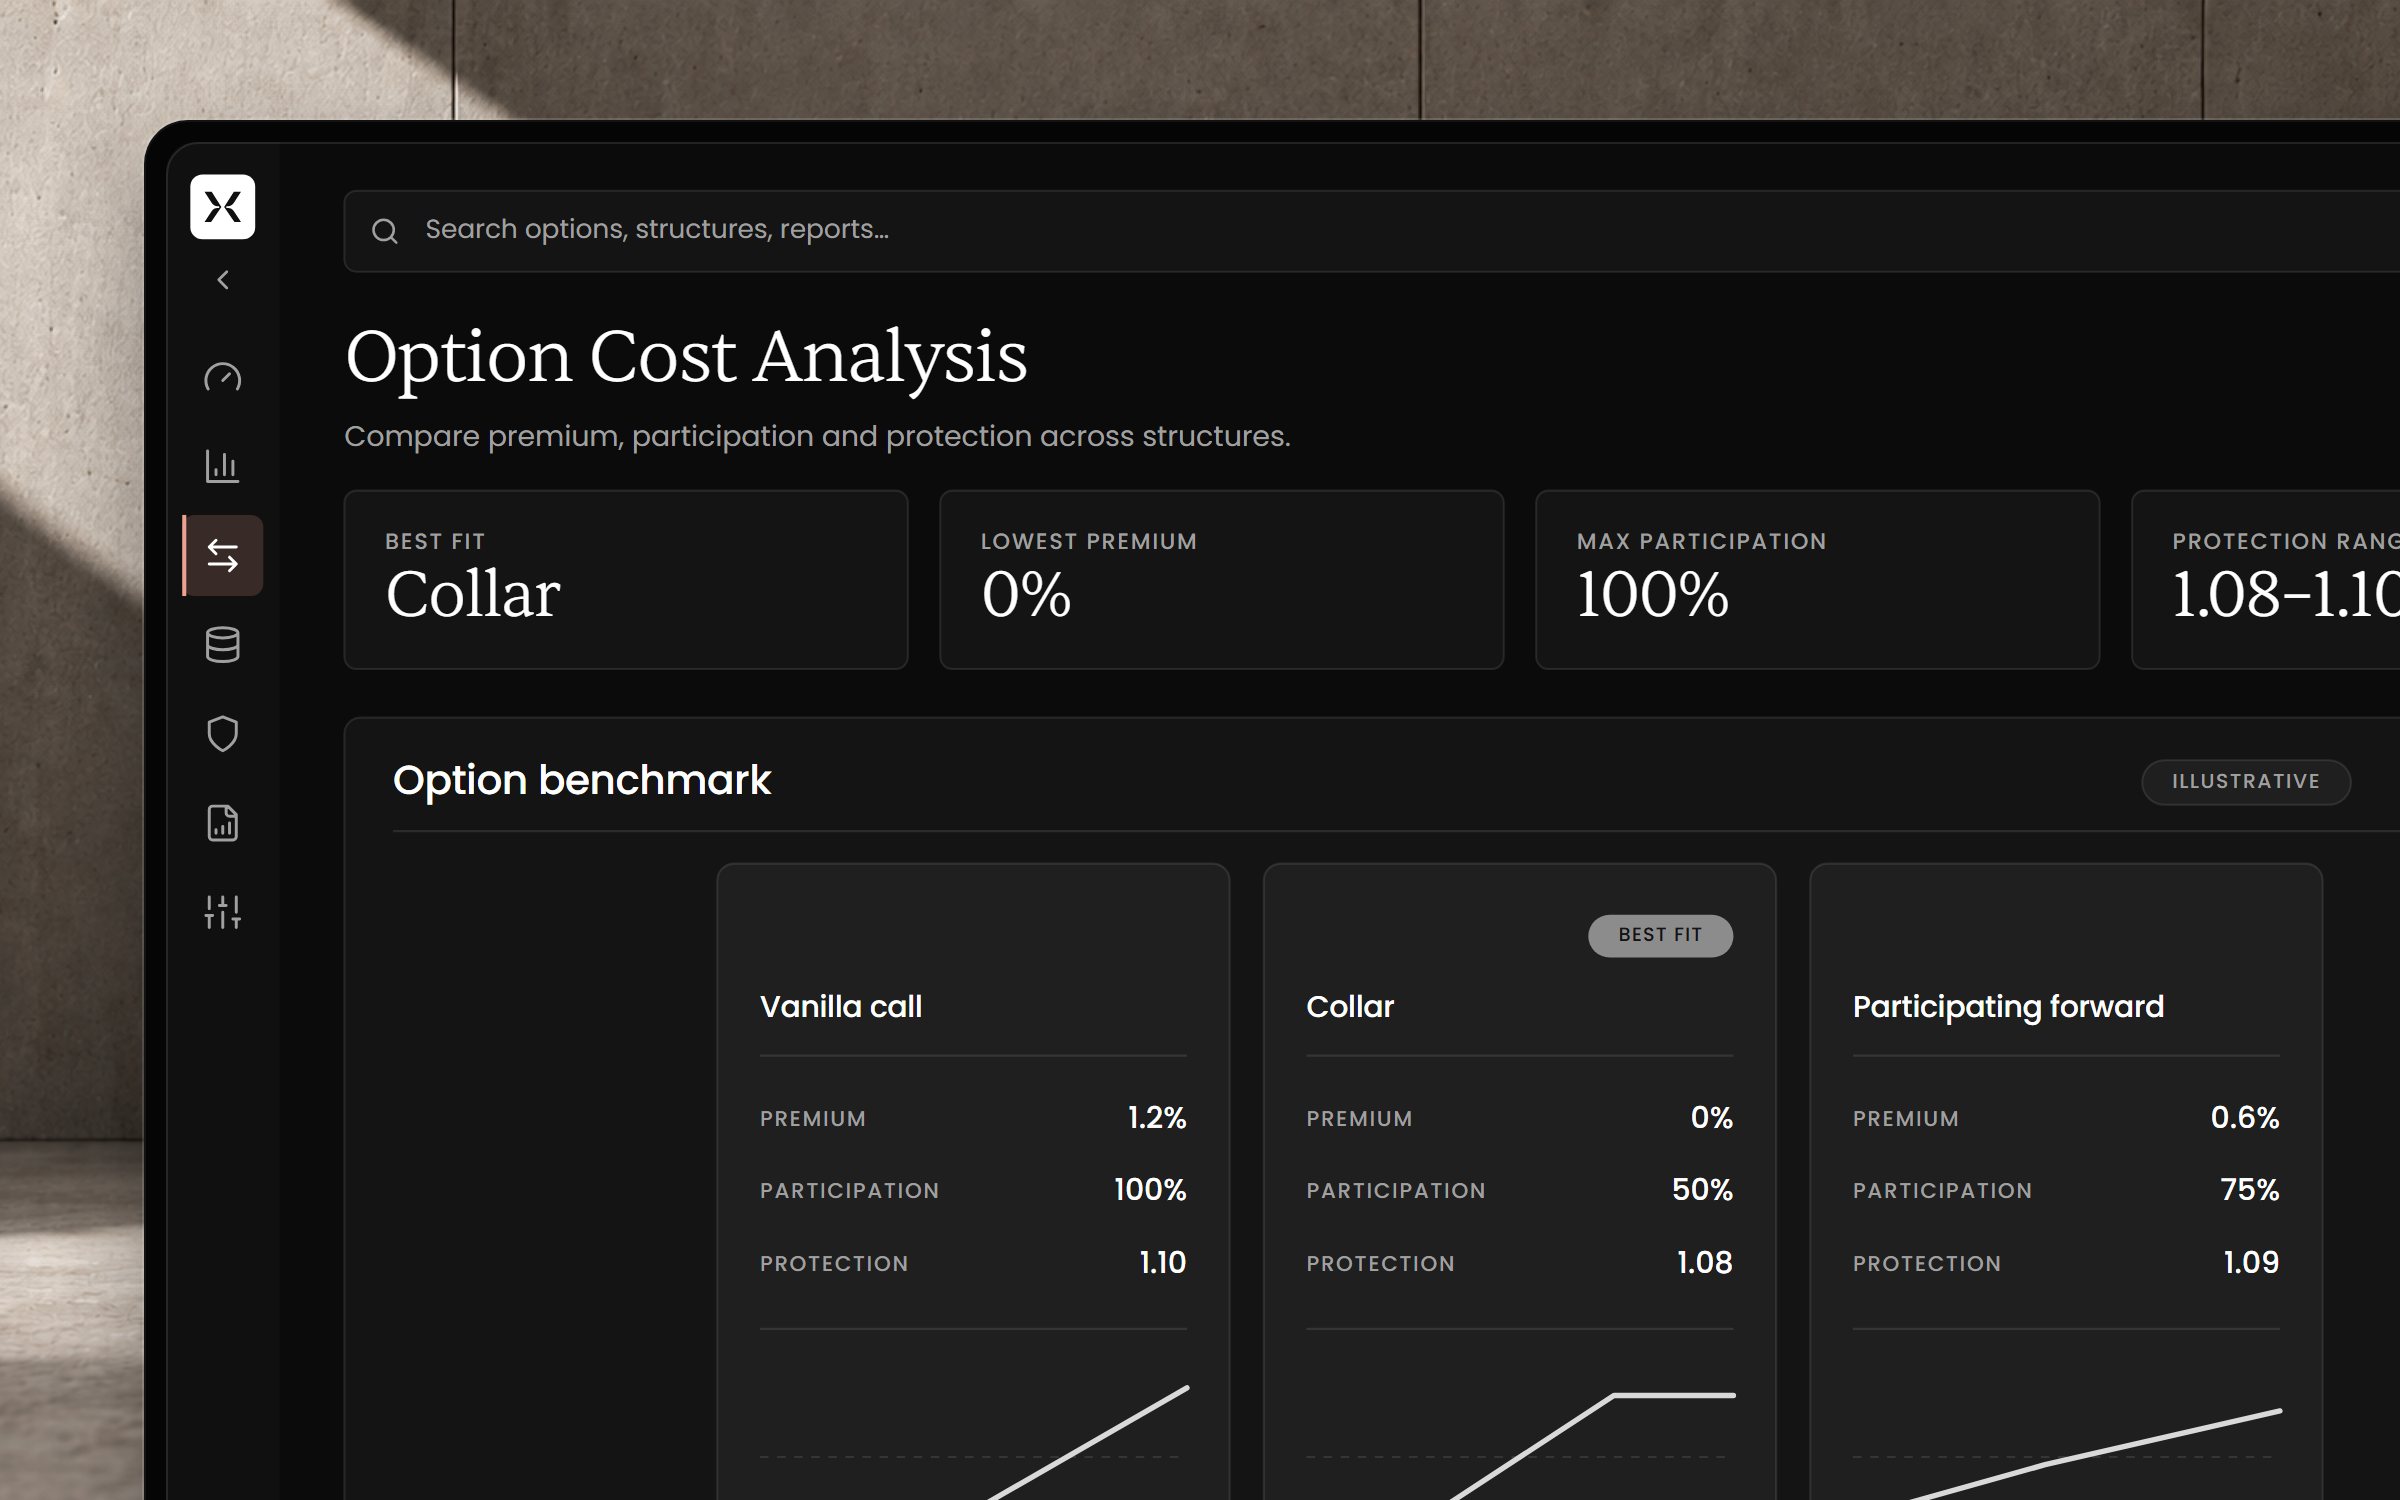2400x1500 pixels.
Task: Click Collar premium value 0%
Action: 1712,1117
